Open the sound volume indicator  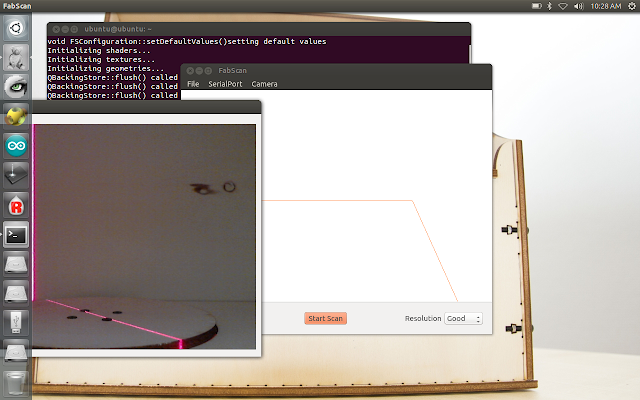tap(578, 6)
